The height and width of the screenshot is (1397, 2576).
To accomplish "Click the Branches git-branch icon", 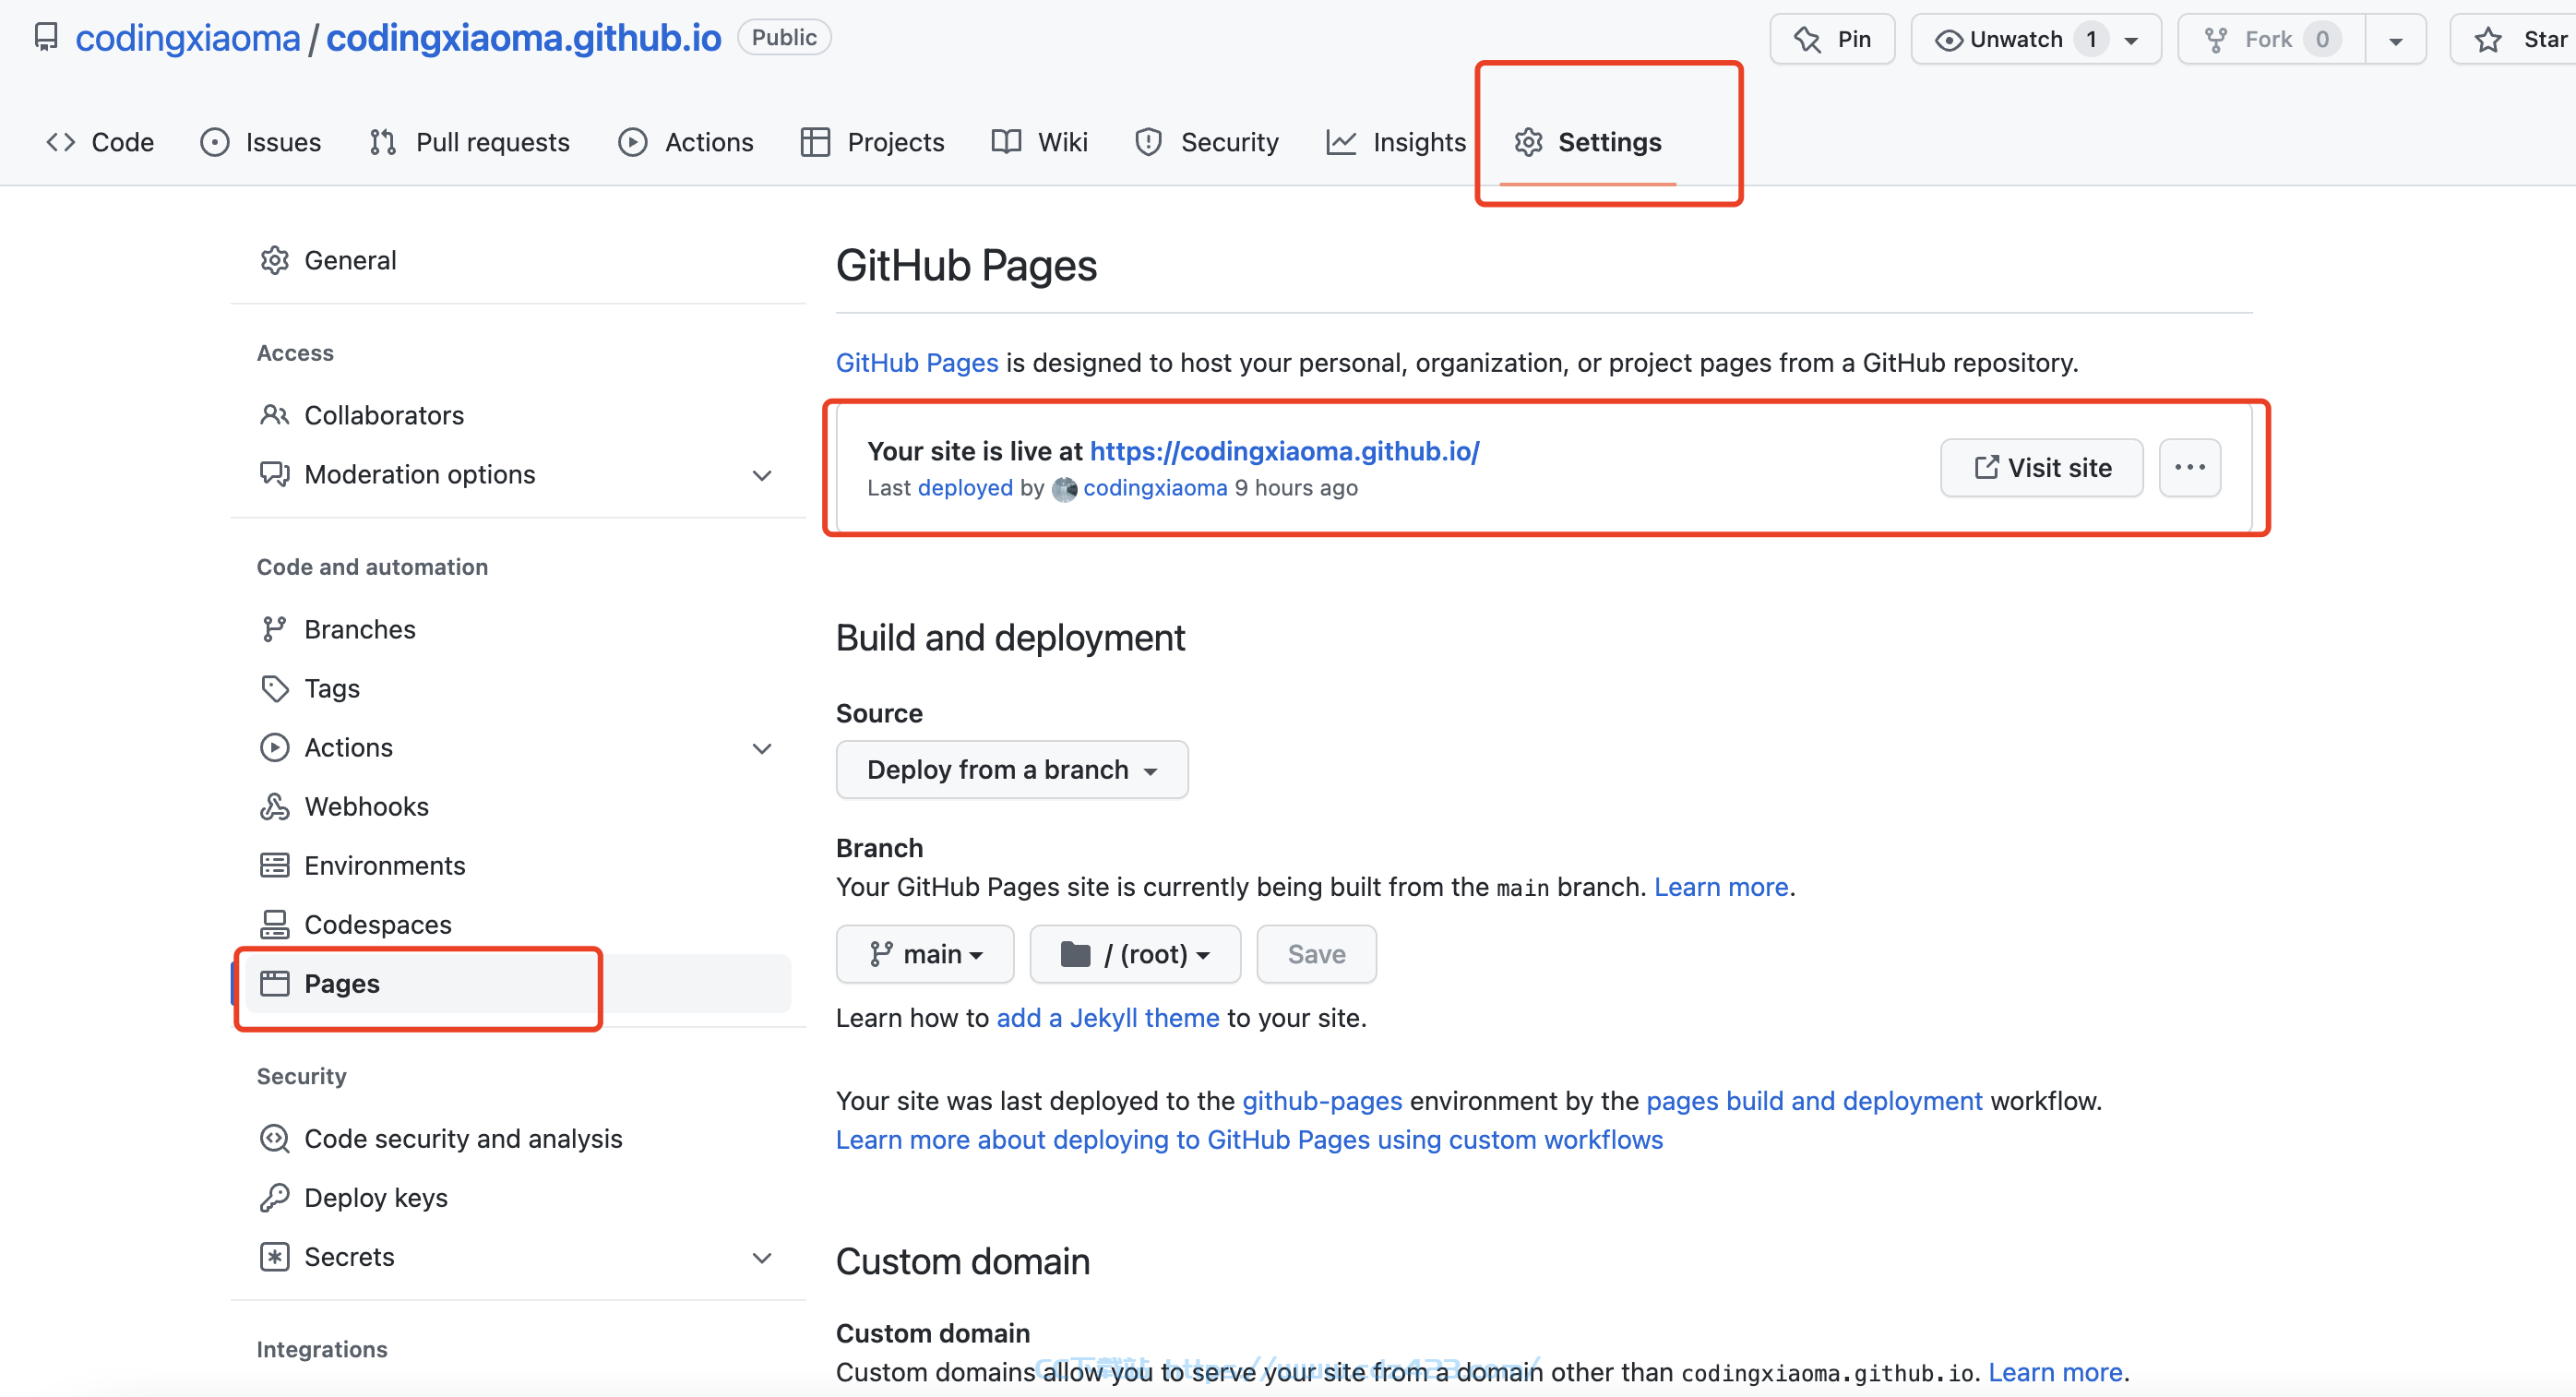I will [x=274, y=628].
